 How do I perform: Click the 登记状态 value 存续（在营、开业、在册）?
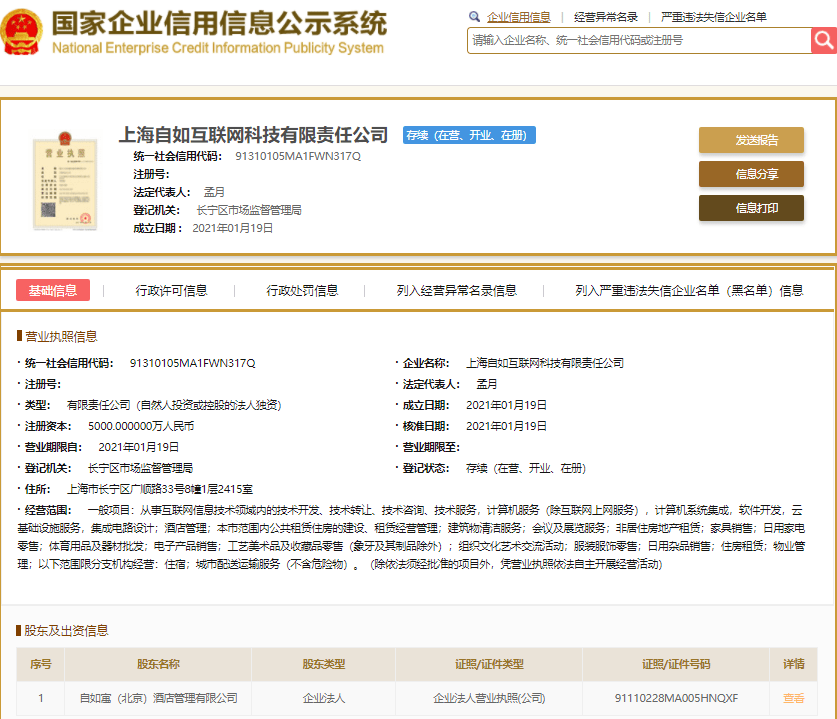click(526, 468)
